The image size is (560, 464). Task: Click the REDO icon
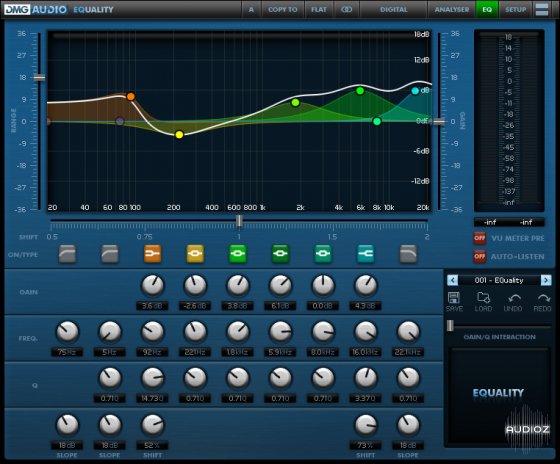pos(542,301)
